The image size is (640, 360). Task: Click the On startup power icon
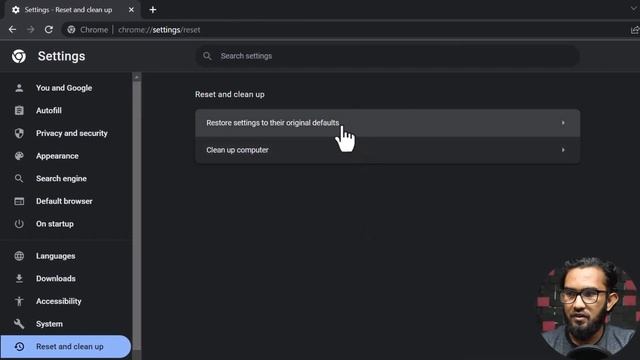tap(19, 224)
